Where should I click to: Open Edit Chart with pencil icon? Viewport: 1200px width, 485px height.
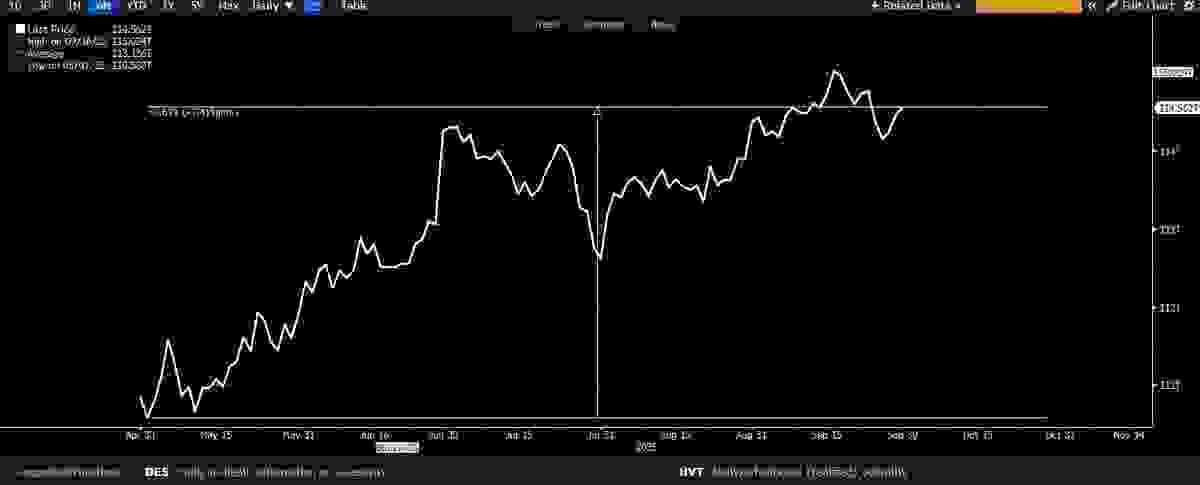[x=1140, y=6]
